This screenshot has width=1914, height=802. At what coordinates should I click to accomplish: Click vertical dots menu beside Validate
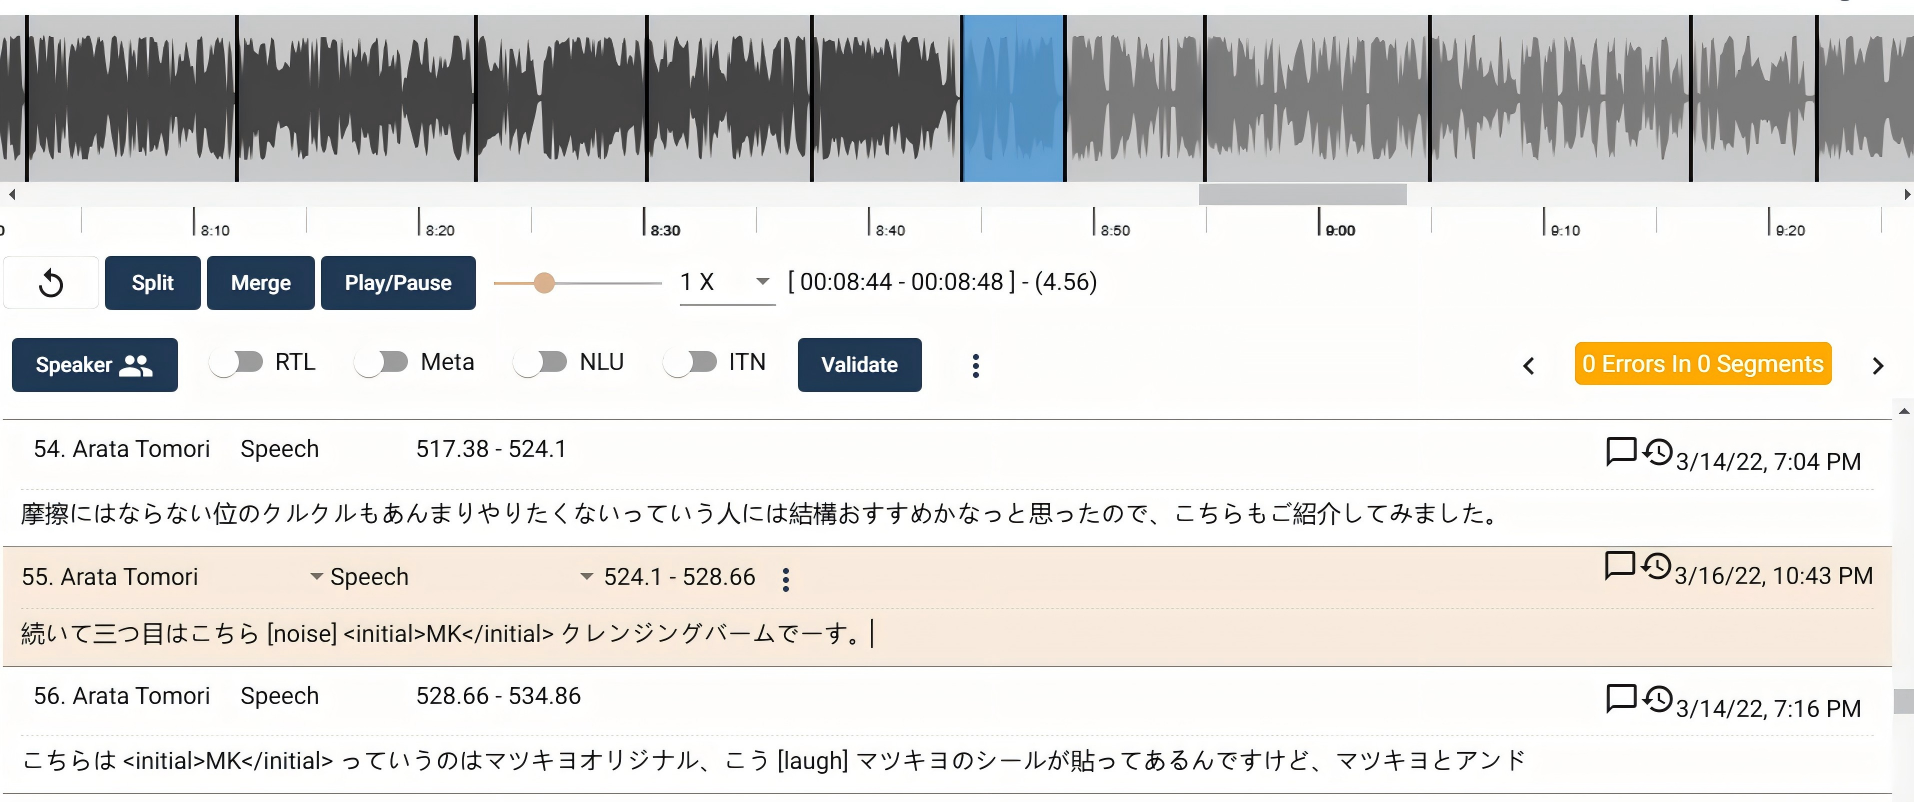tap(975, 366)
